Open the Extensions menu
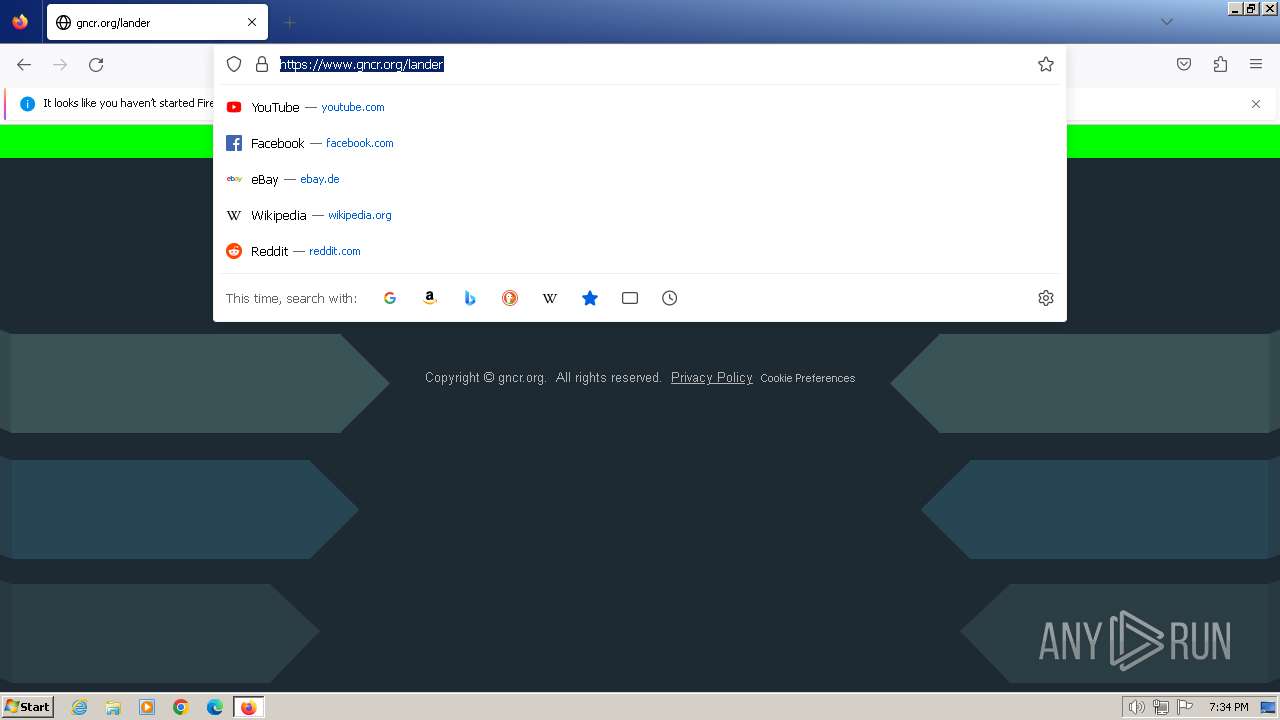 (x=1220, y=64)
